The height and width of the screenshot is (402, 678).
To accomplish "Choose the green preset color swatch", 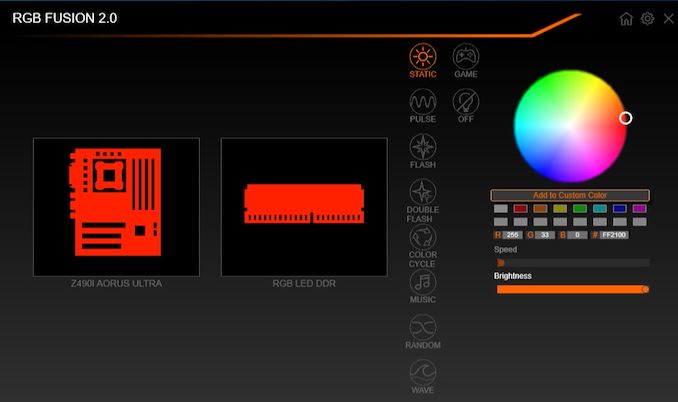I will [580, 209].
